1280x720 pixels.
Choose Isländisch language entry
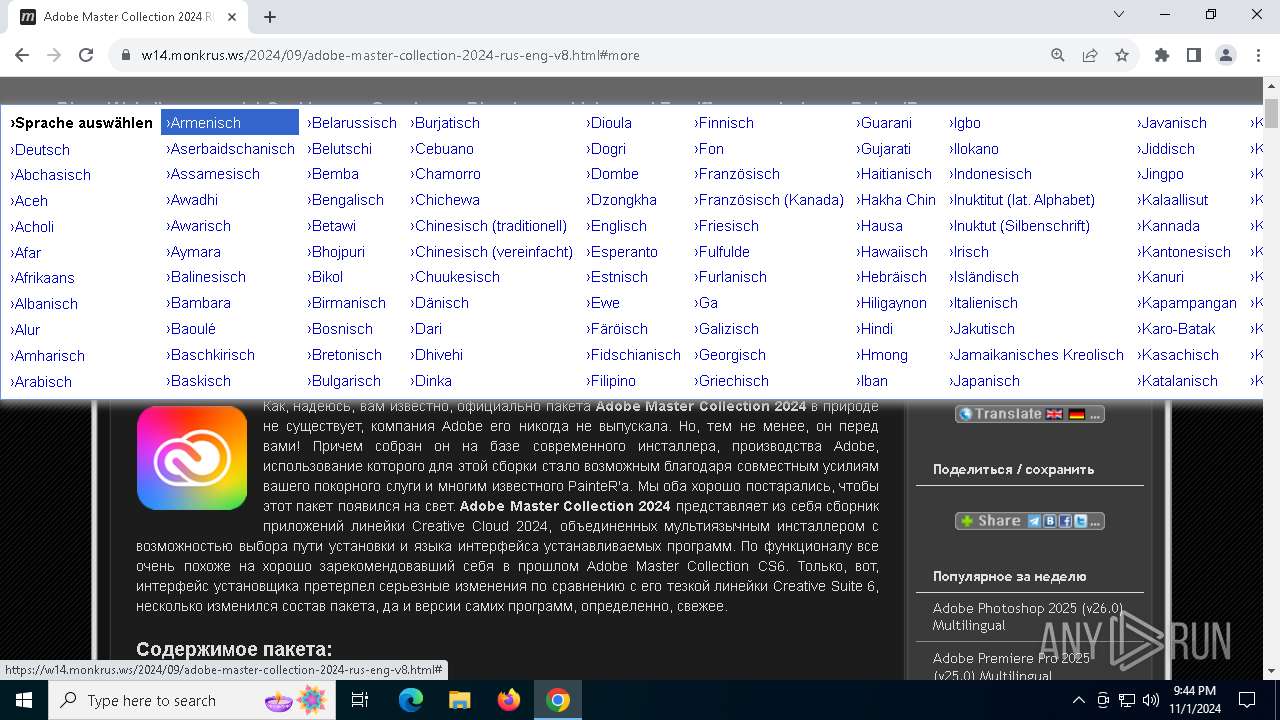[x=984, y=277]
